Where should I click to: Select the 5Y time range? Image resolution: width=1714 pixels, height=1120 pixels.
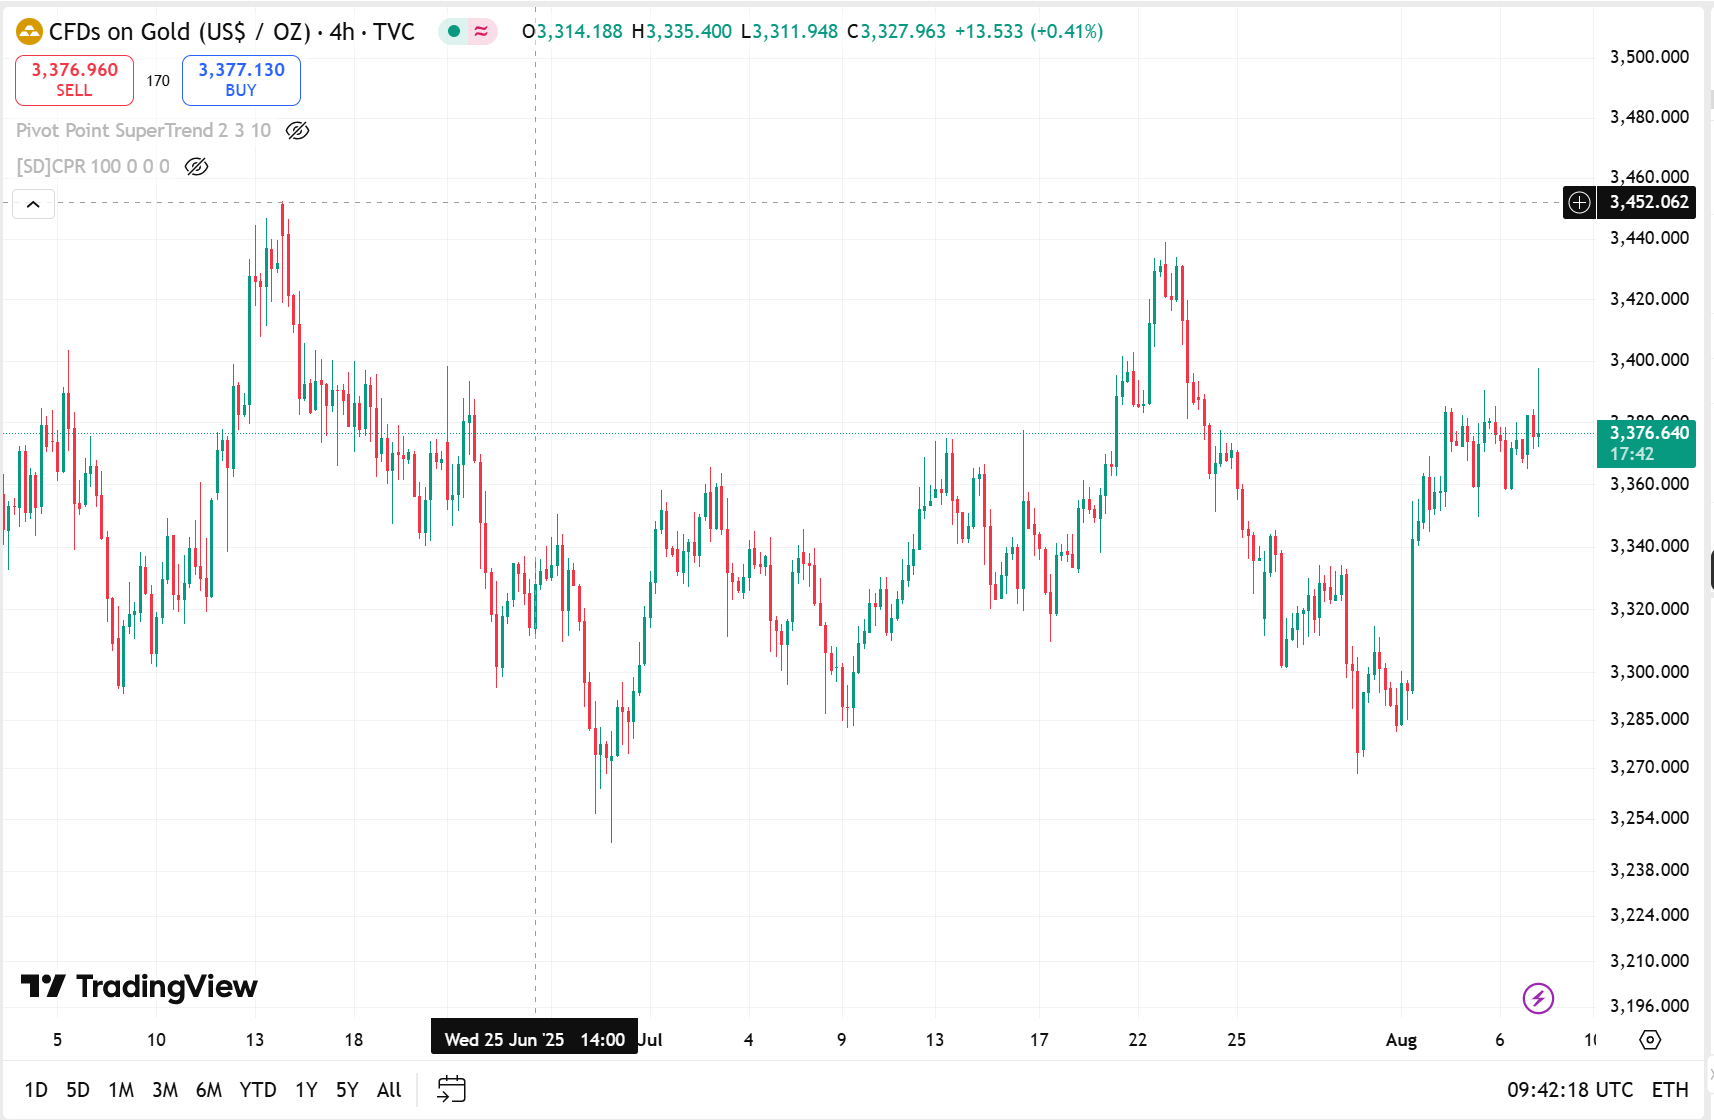tap(347, 1090)
